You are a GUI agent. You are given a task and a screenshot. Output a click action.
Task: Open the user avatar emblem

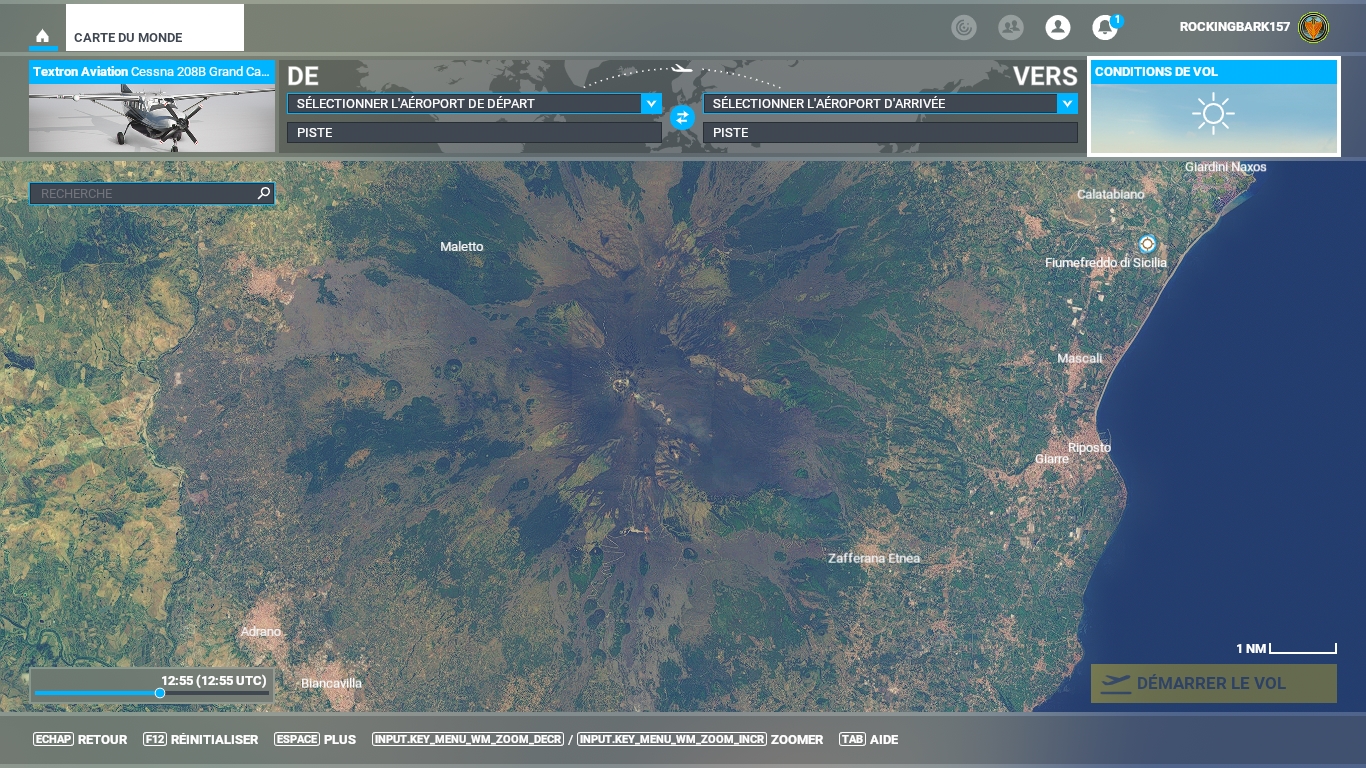coord(1314,28)
